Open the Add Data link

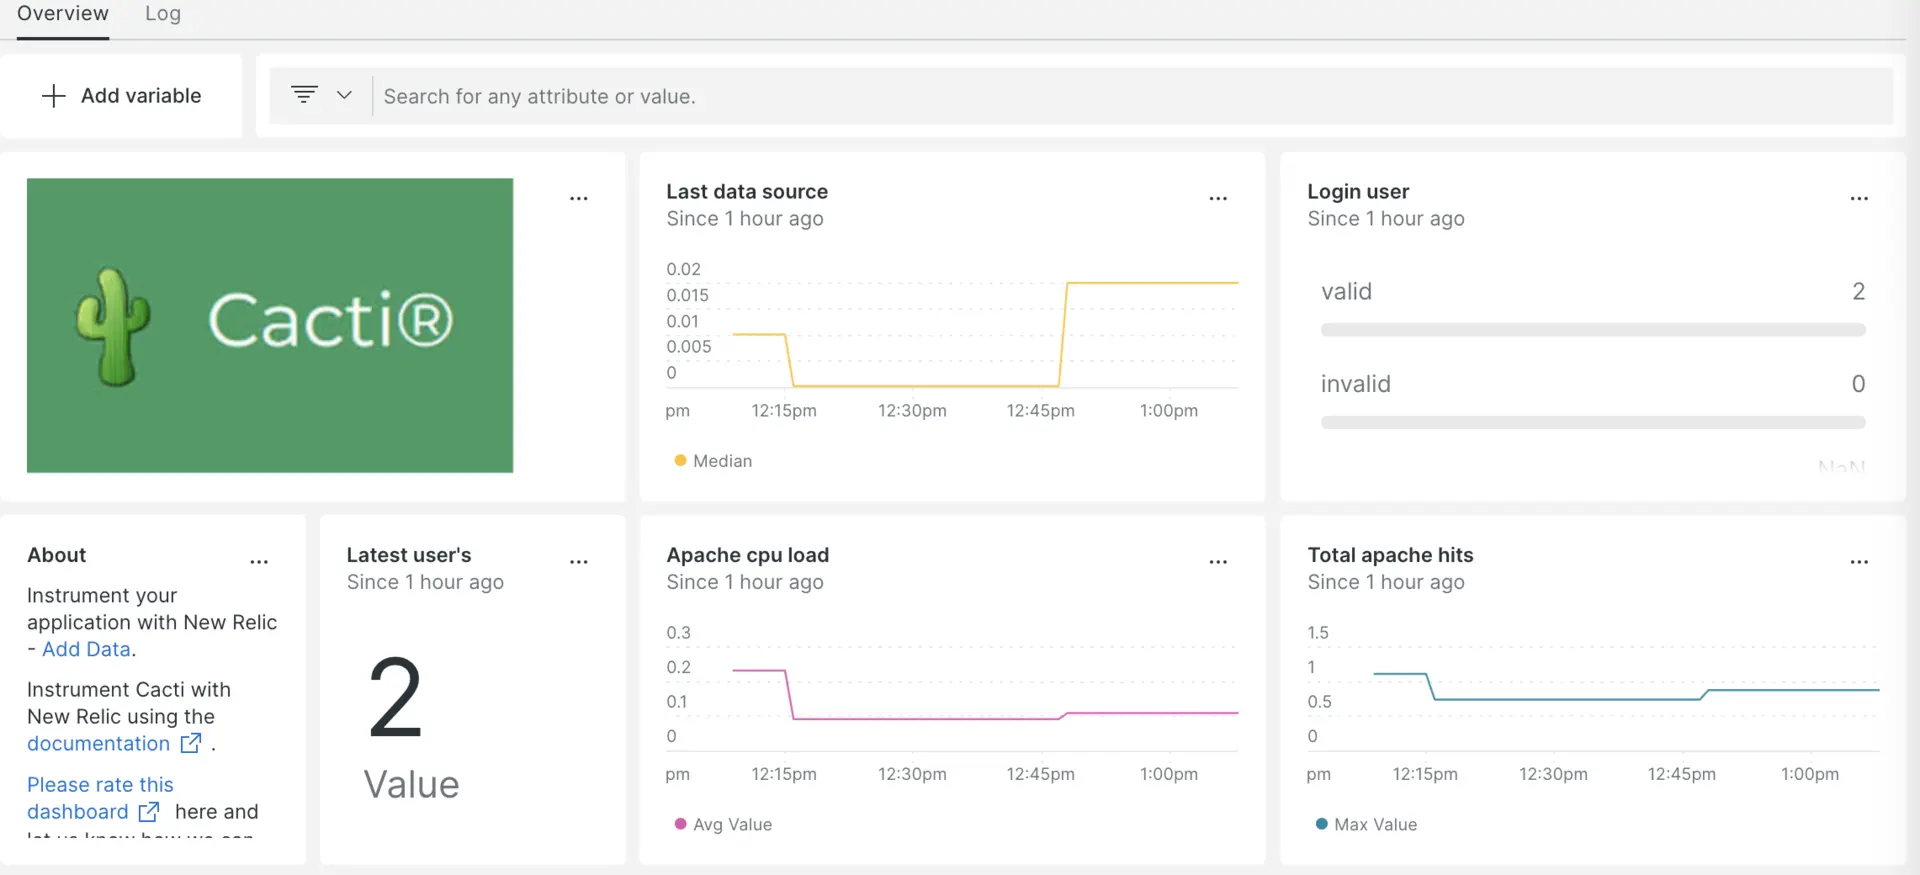point(86,649)
